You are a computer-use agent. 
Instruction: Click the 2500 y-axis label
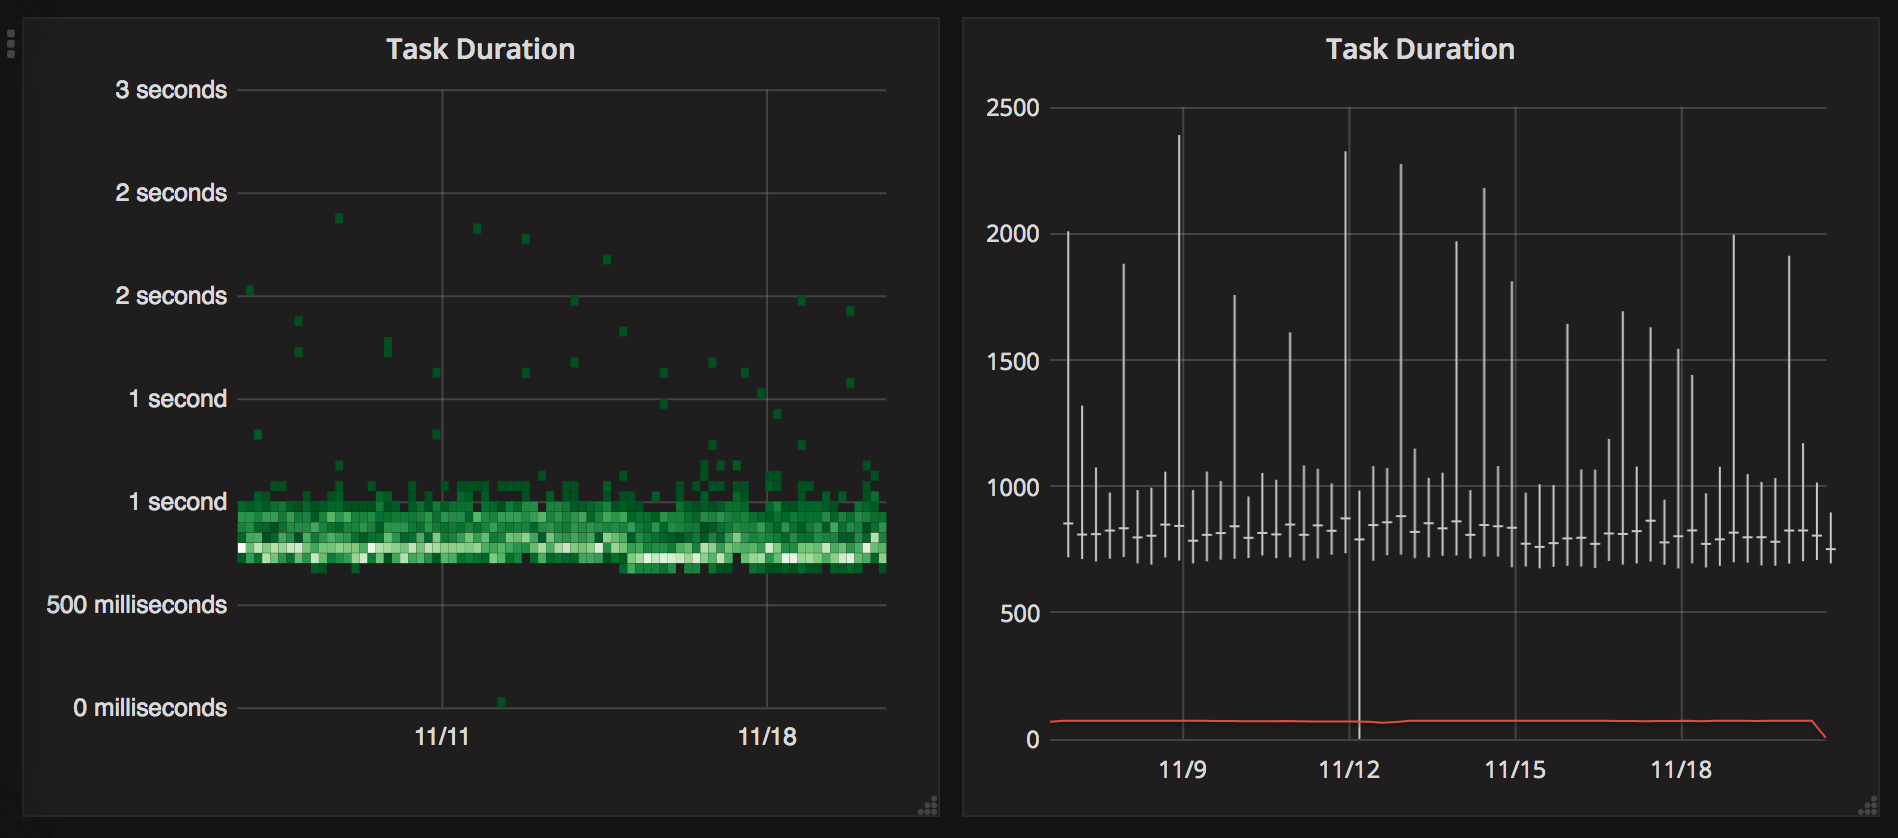1012,108
